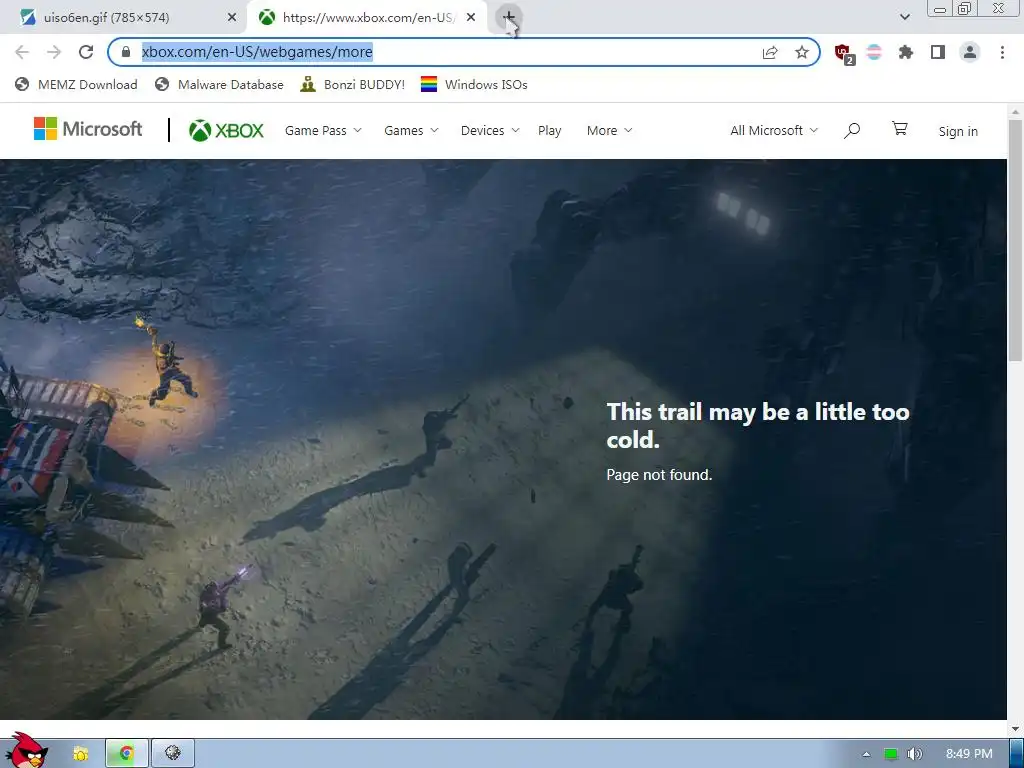Open the Xbox site search
The width and height of the screenshot is (1024, 768).
852,131
